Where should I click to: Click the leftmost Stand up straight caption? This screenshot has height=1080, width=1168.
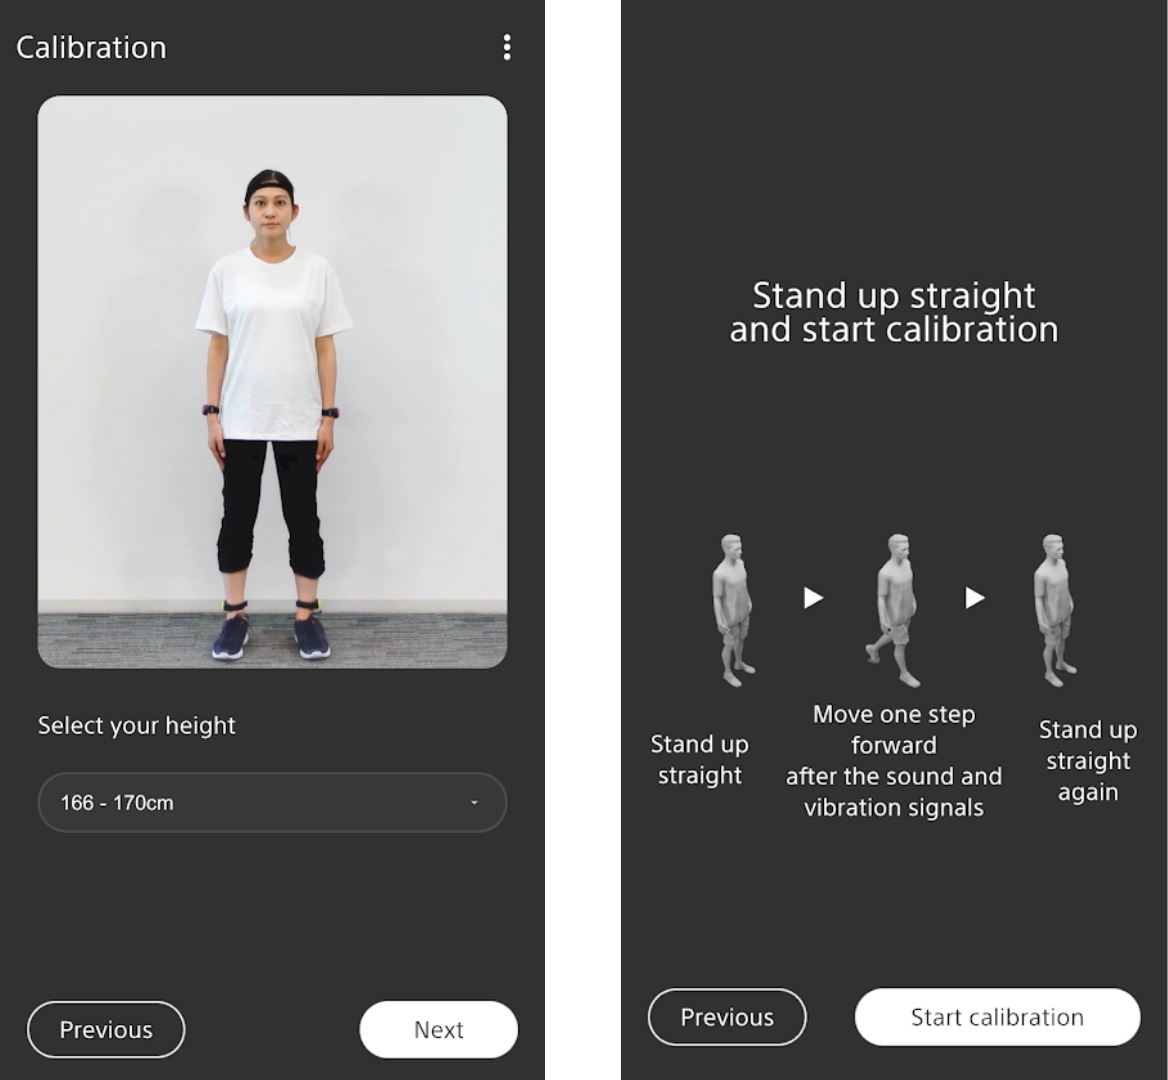point(699,760)
